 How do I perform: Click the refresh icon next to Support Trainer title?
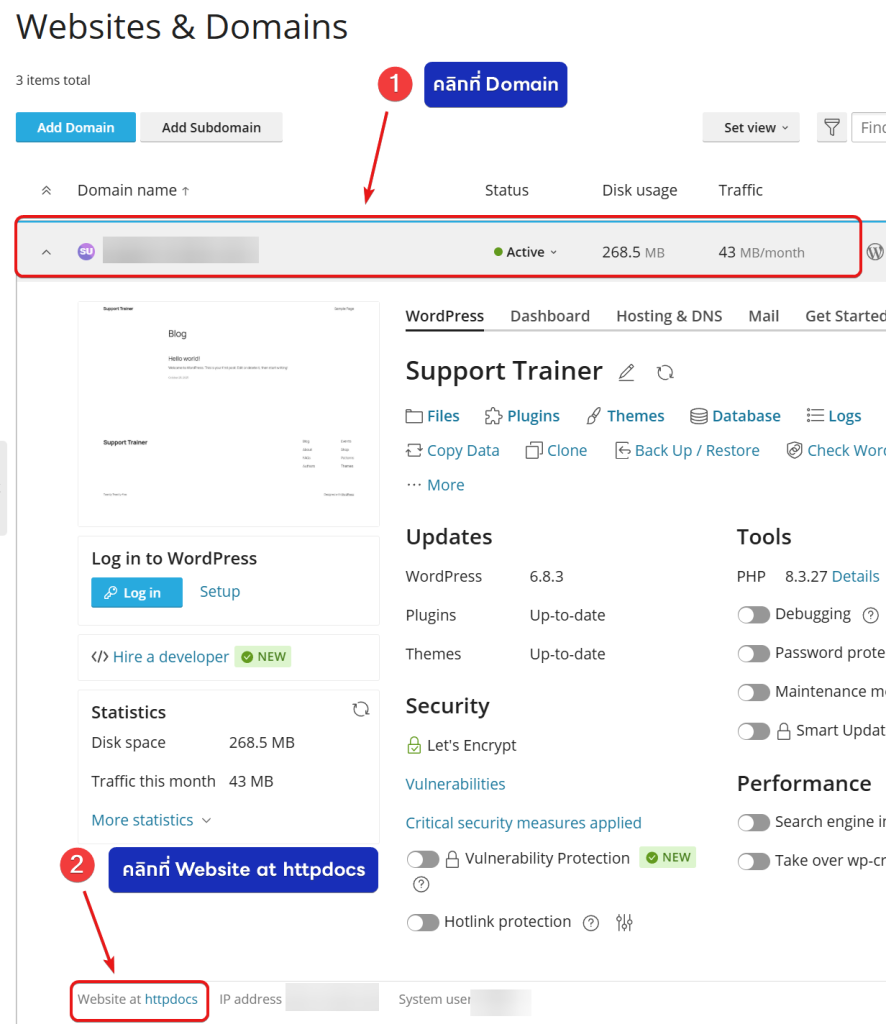(x=665, y=373)
